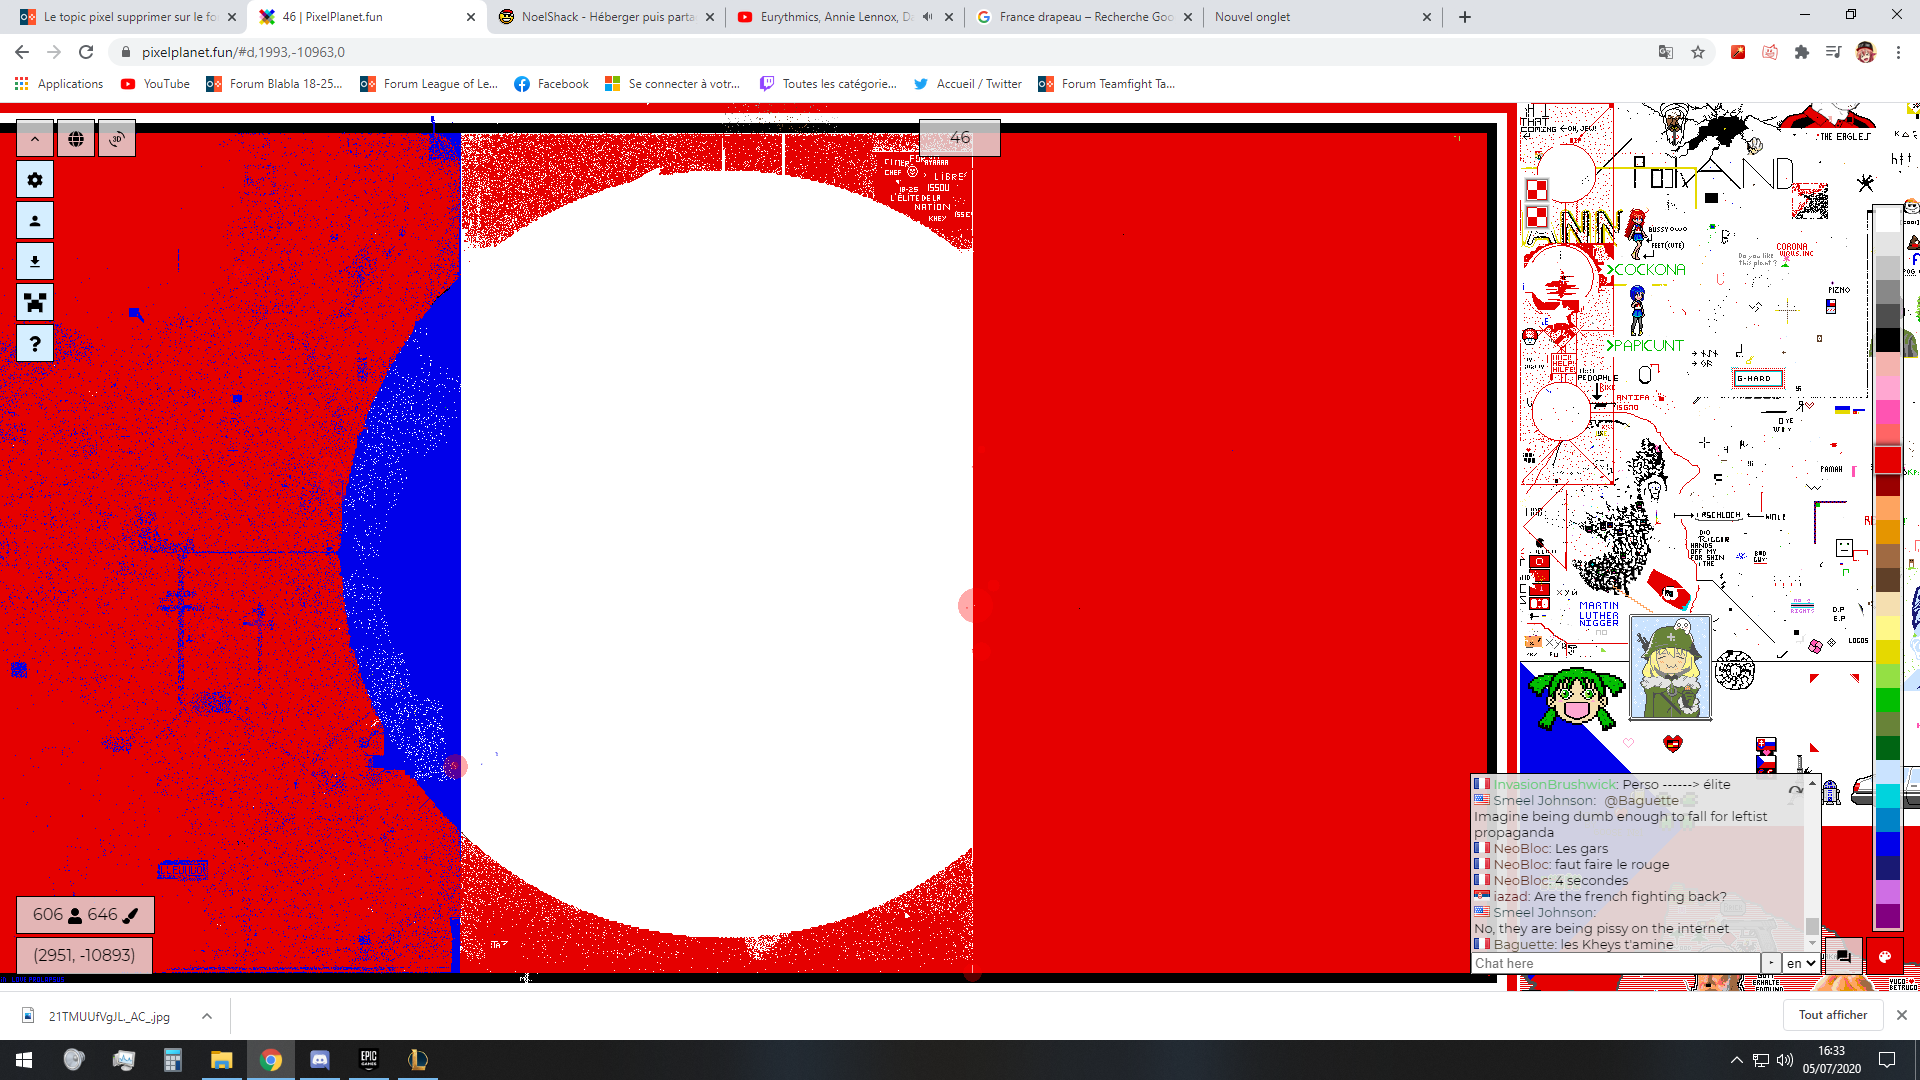Open the globe view button
The image size is (1920, 1080).
click(76, 139)
